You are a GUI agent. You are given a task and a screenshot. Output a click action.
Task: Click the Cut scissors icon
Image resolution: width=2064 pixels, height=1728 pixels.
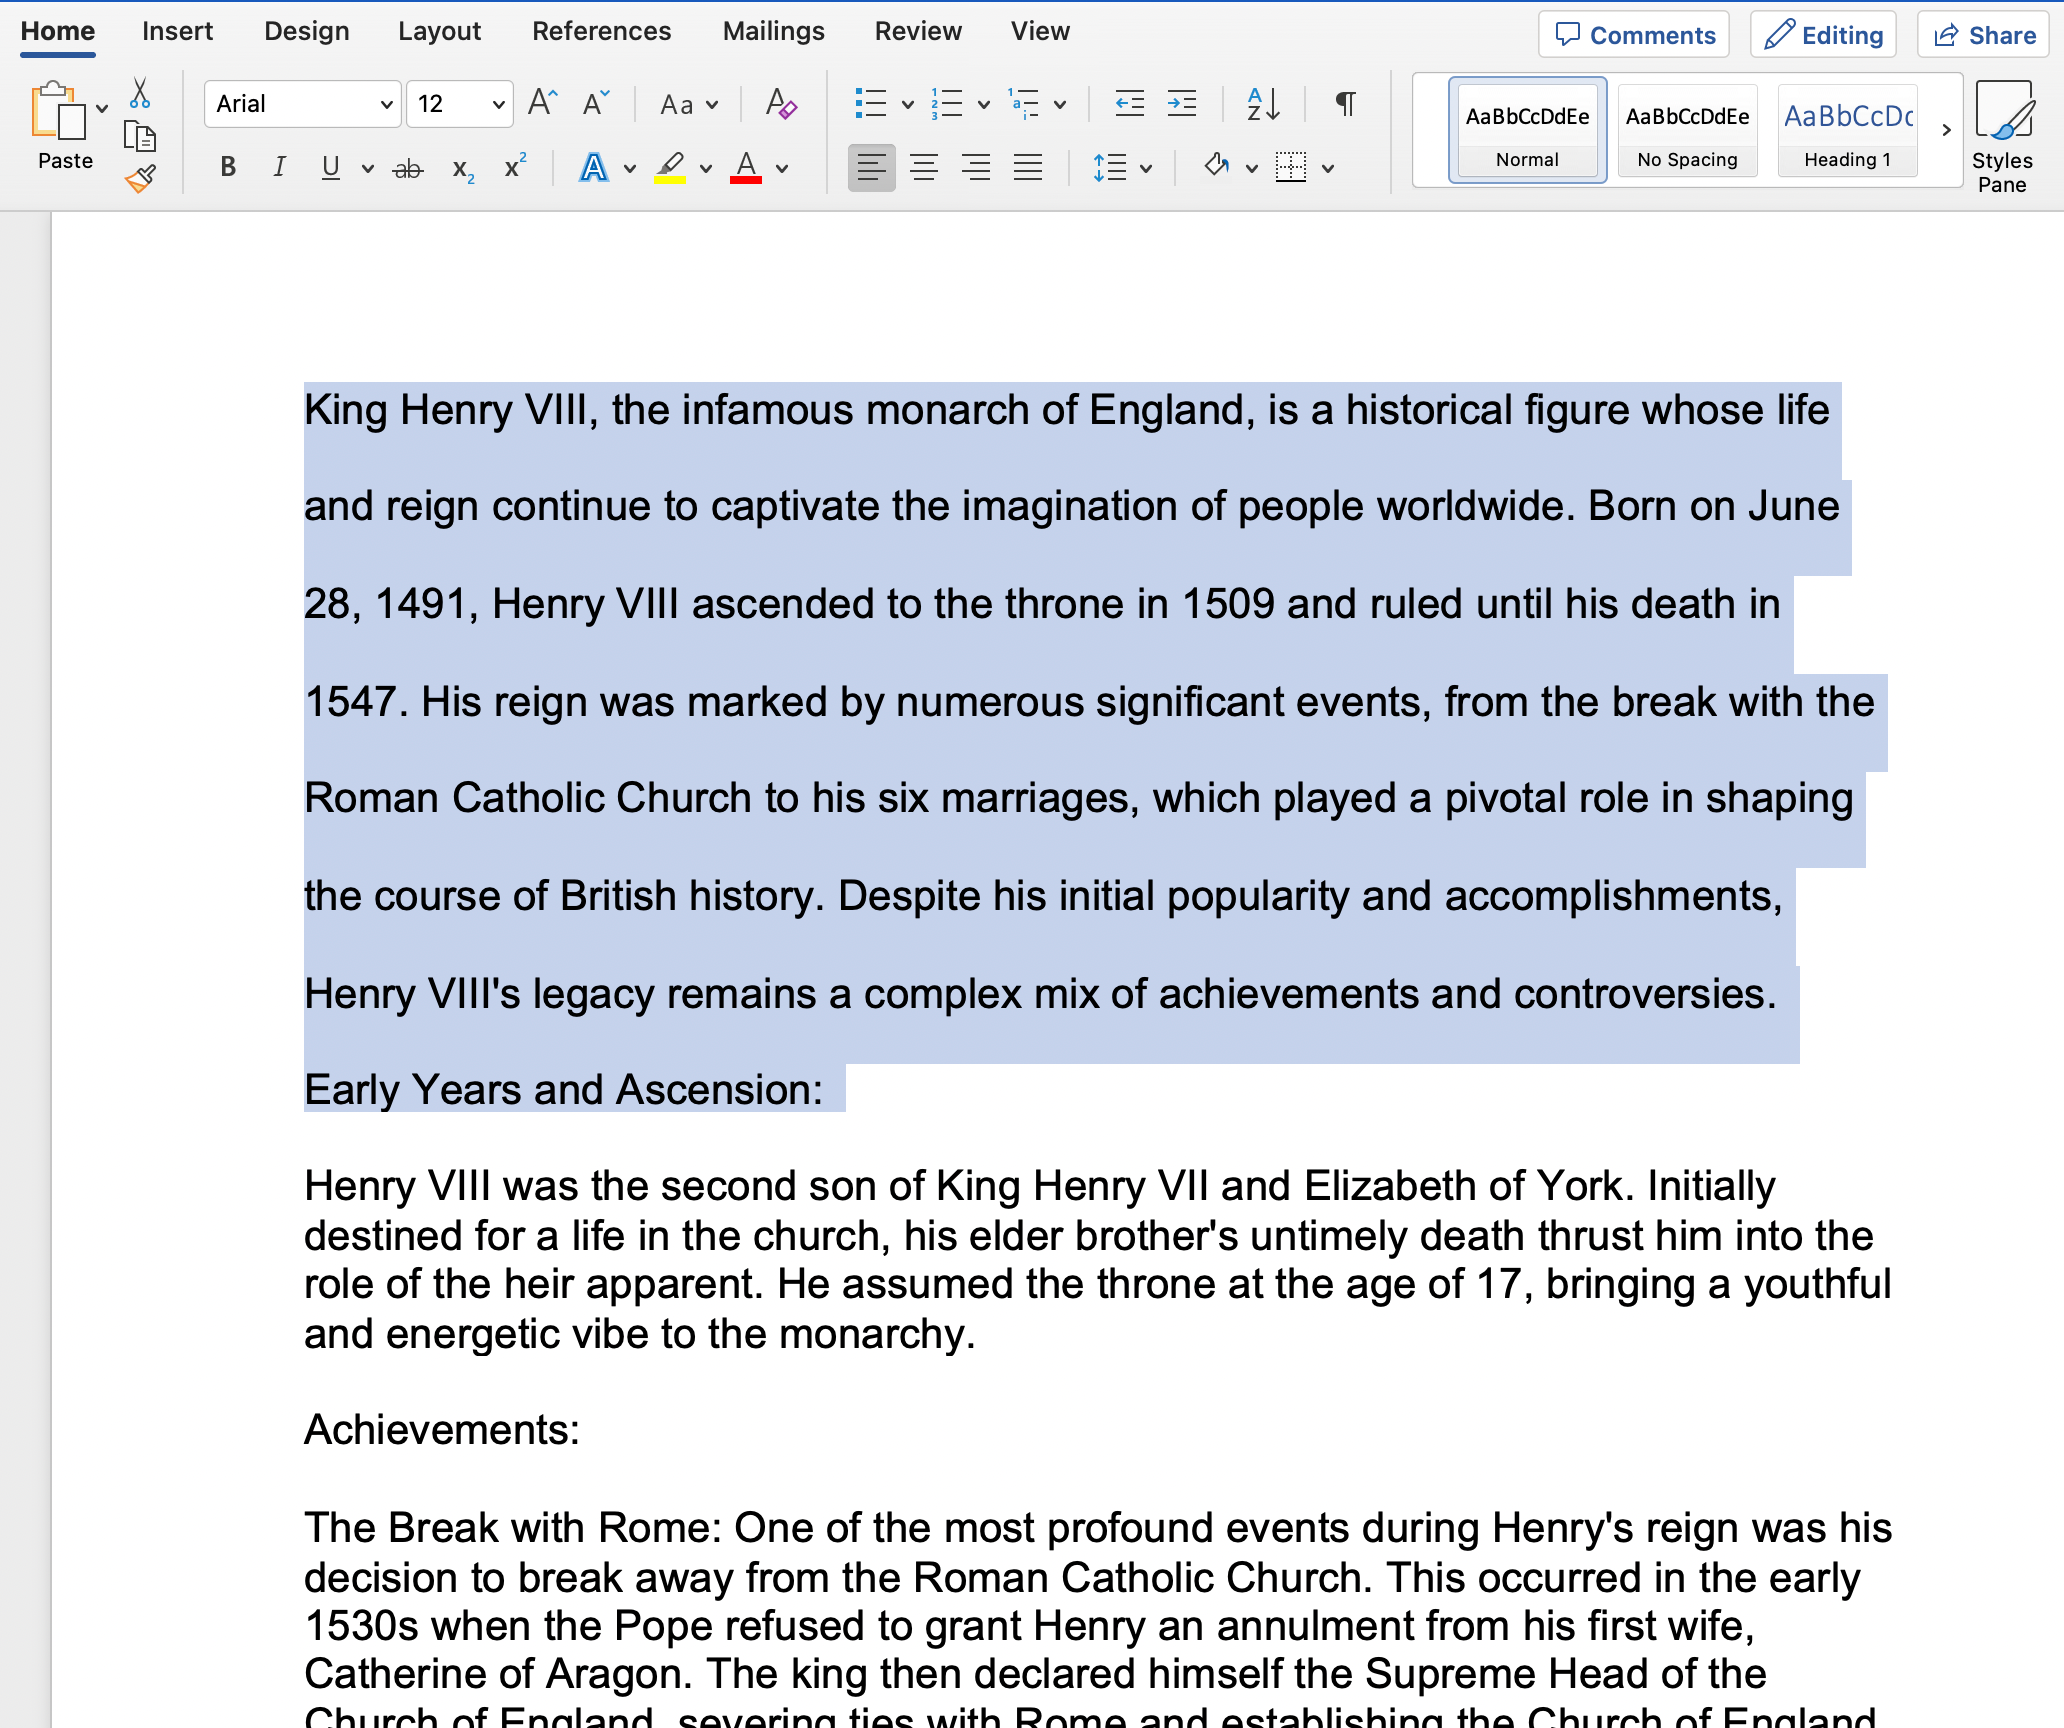click(140, 94)
